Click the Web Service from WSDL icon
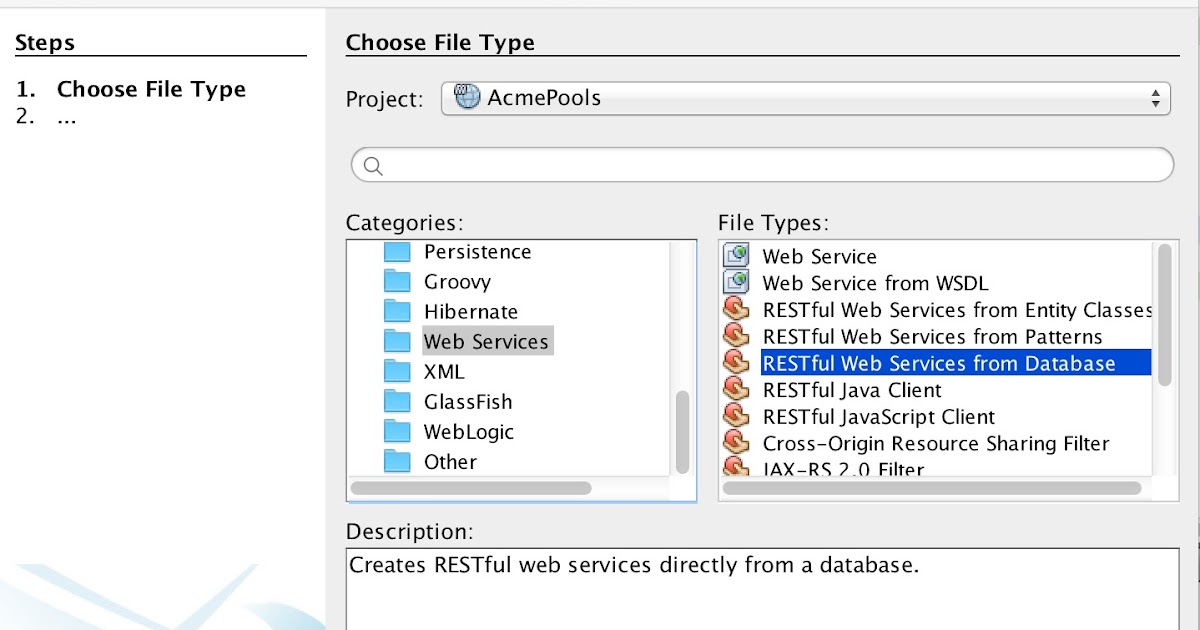1200x630 pixels. [x=736, y=283]
